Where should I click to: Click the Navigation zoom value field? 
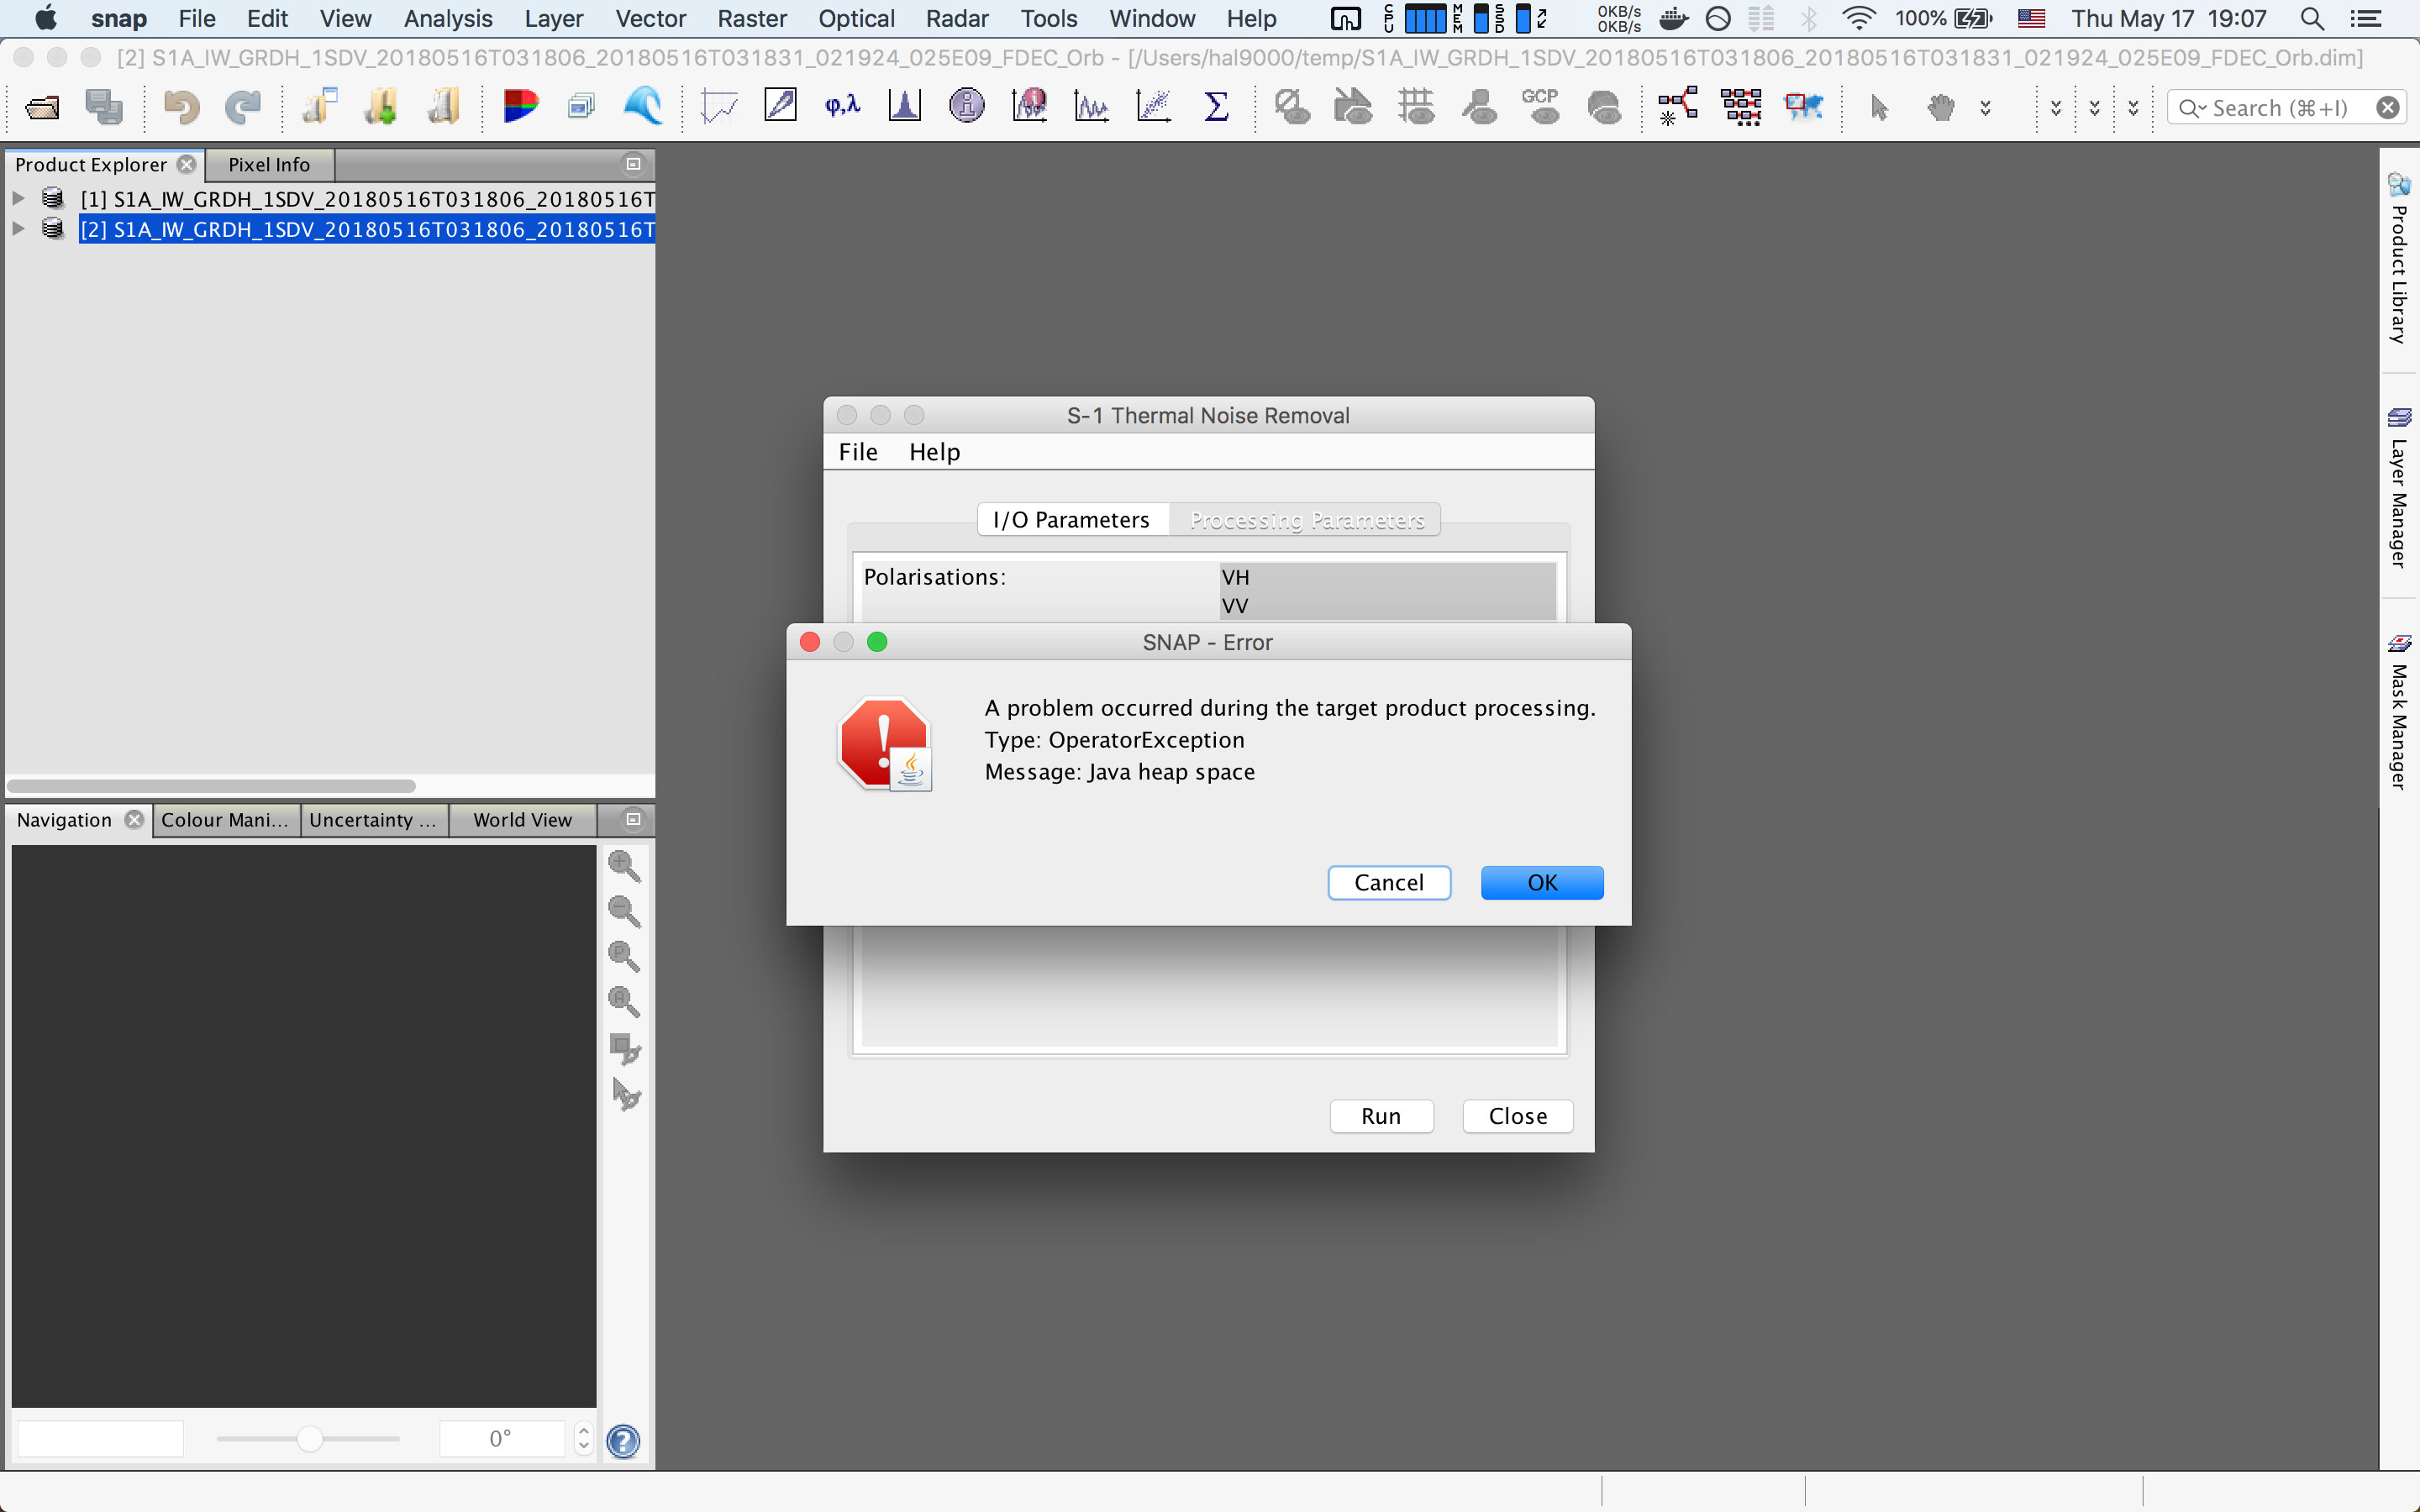coord(101,1439)
